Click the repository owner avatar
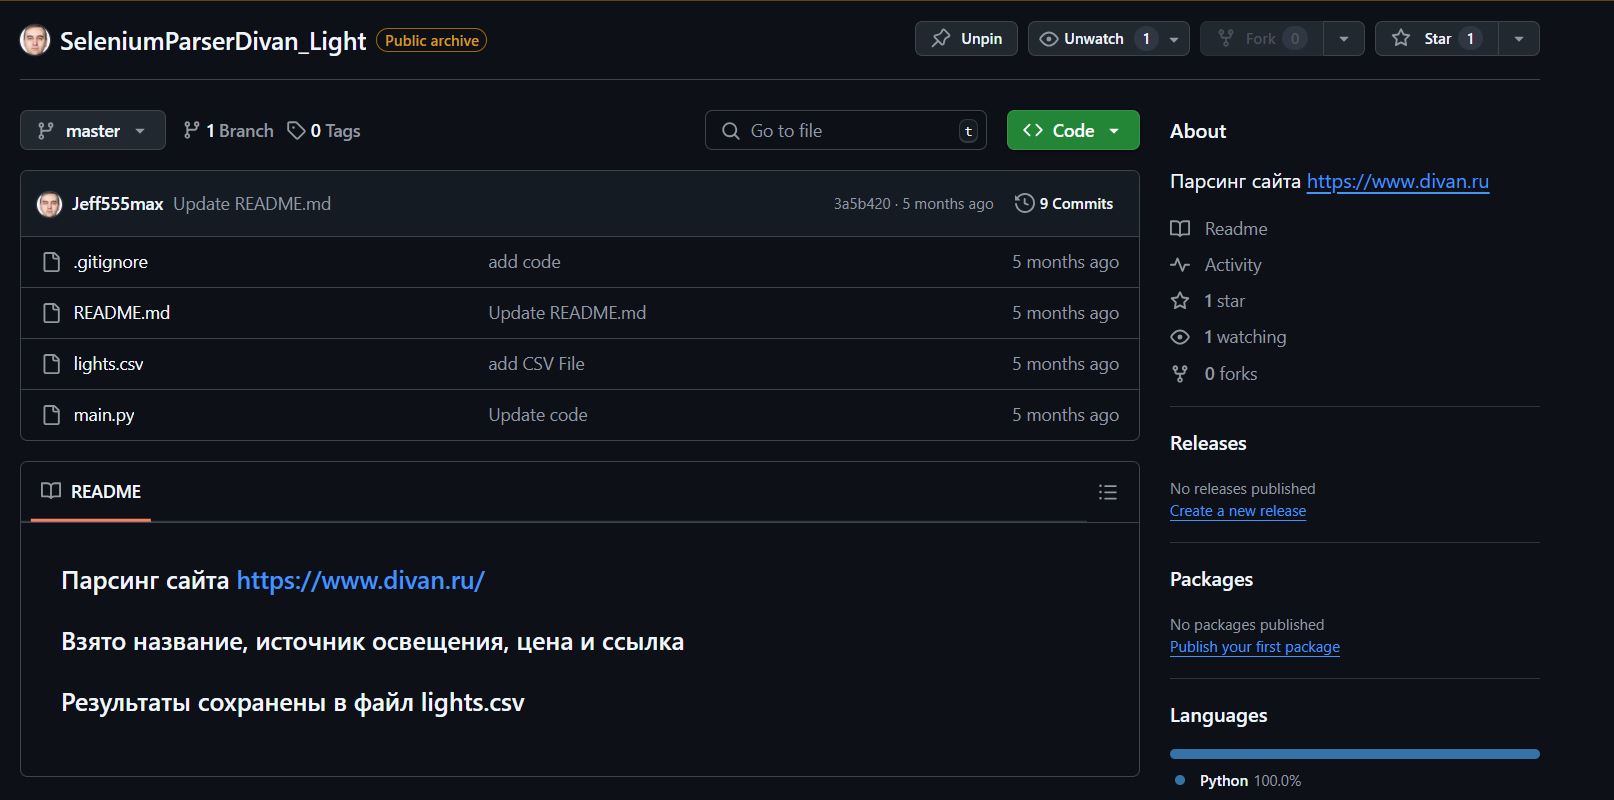This screenshot has height=800, width=1614. pyautogui.click(x=35, y=40)
